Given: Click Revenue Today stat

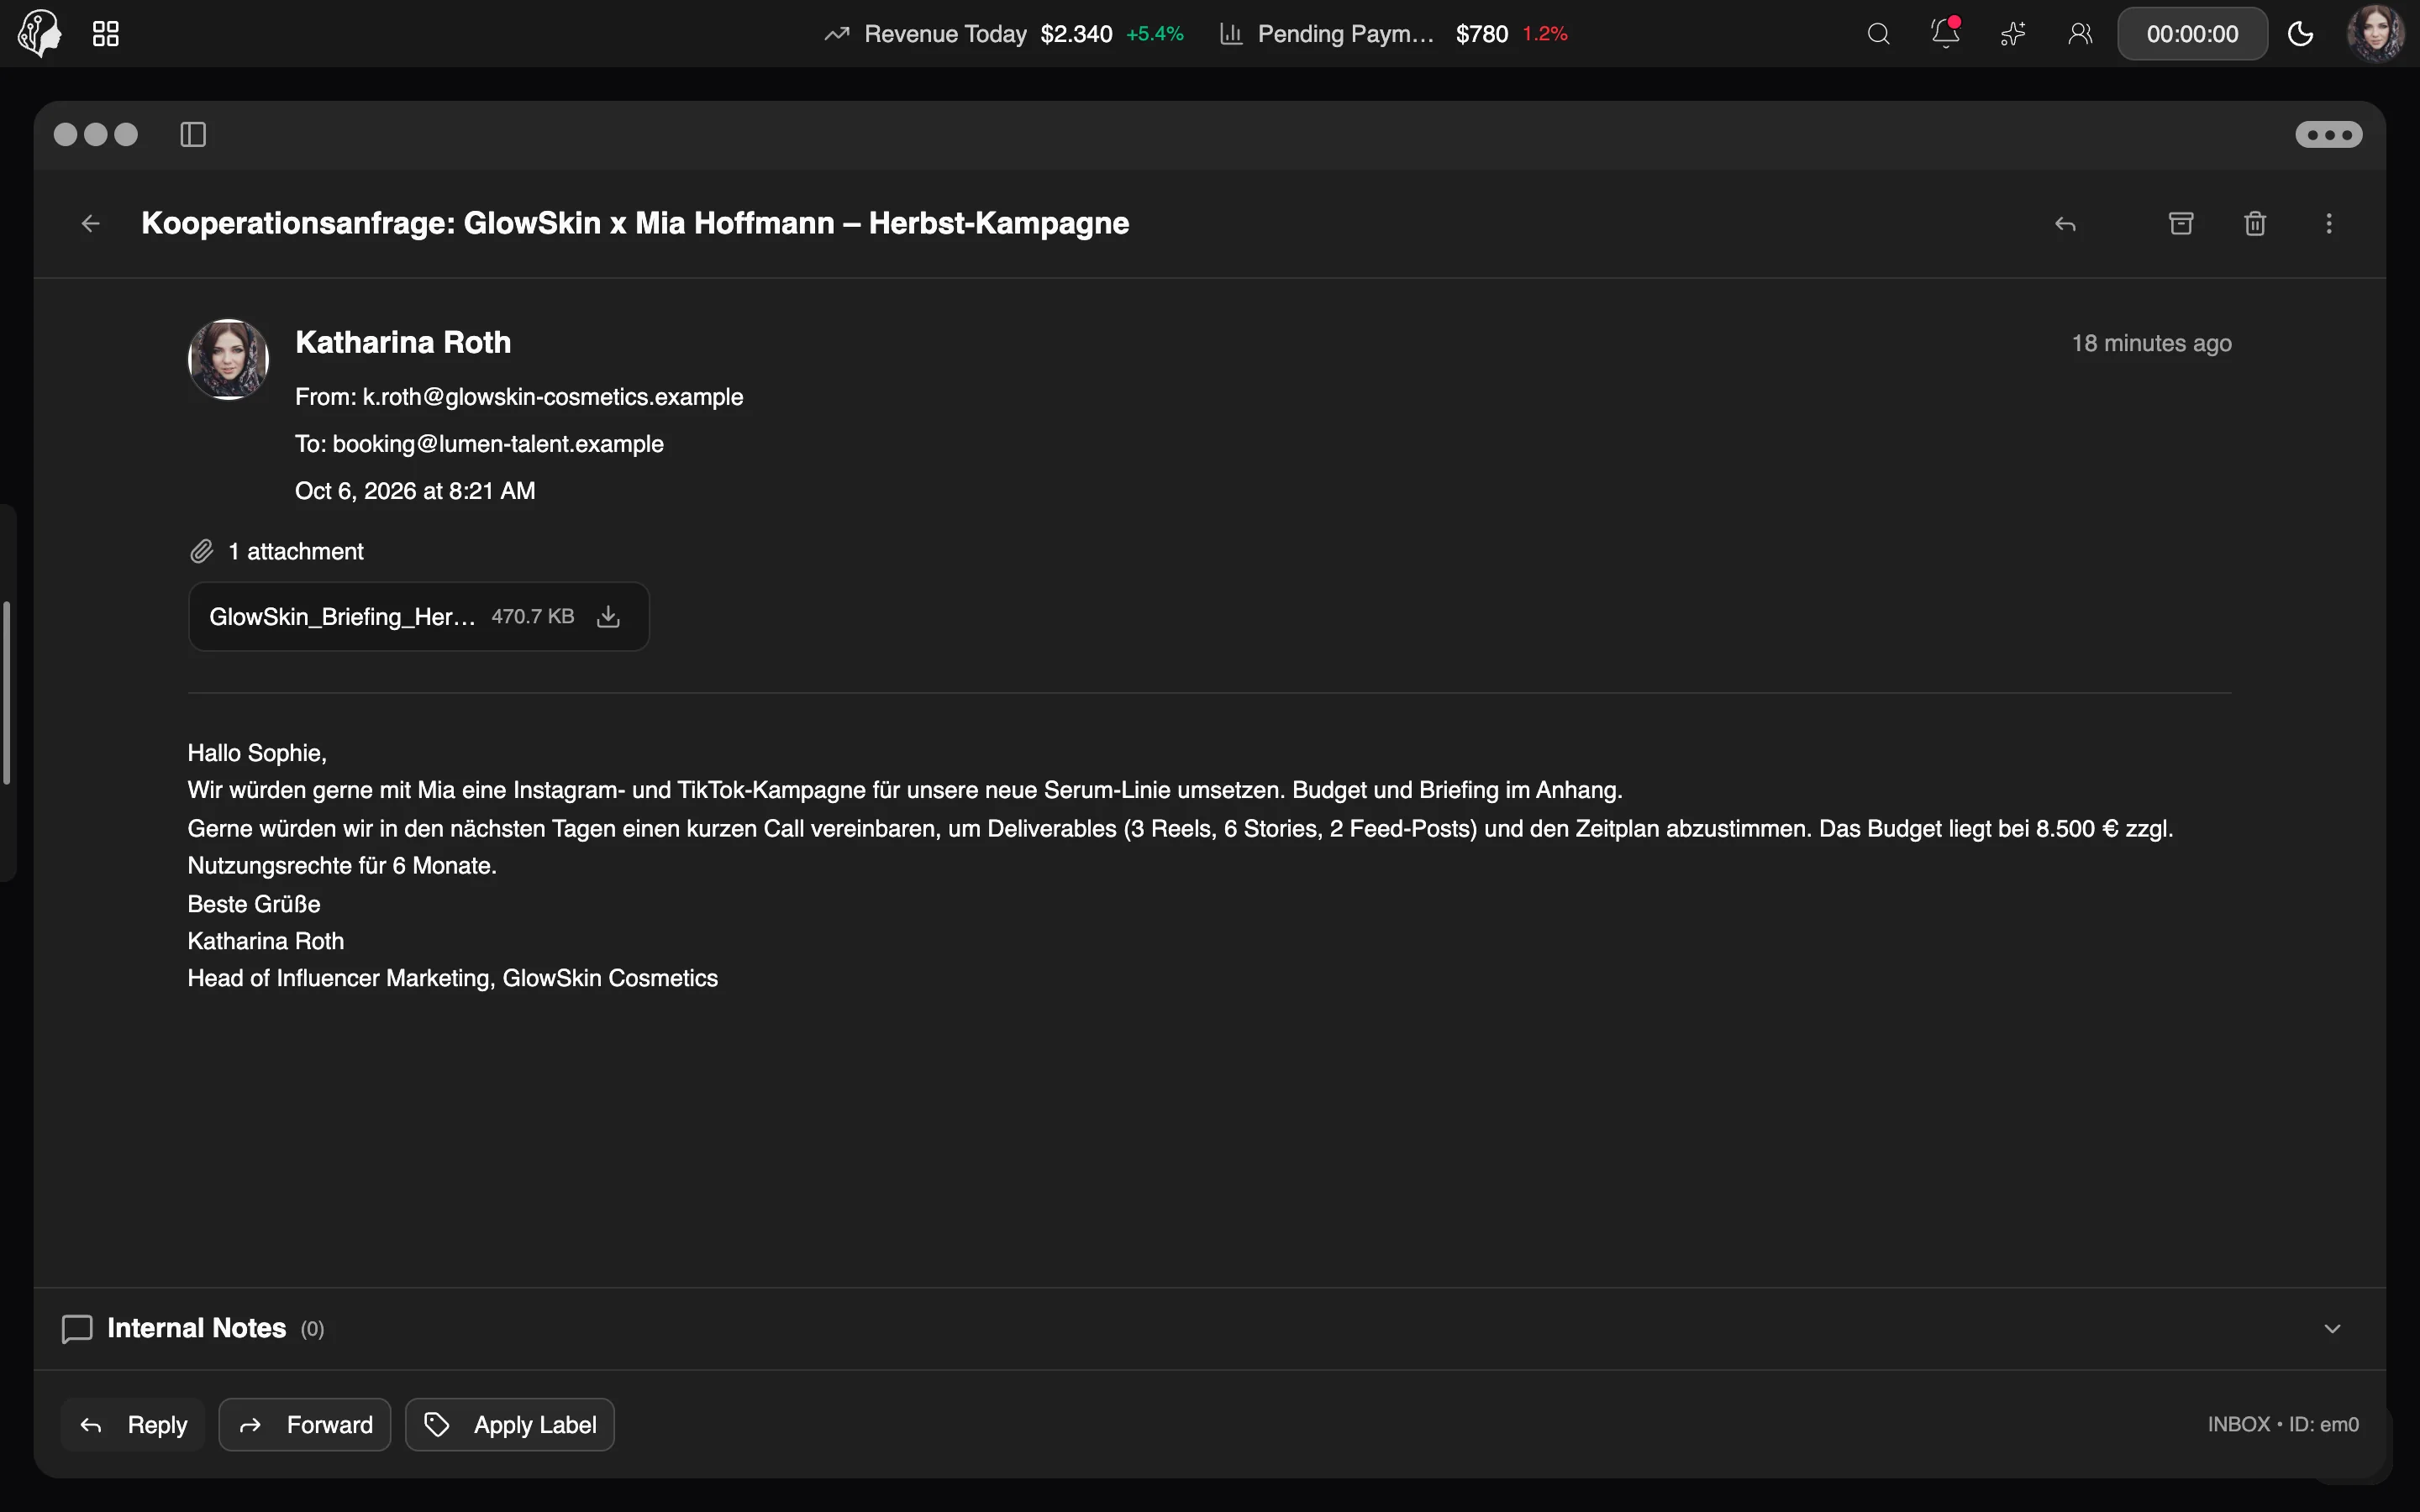Looking at the screenshot, I should click(x=1003, y=34).
